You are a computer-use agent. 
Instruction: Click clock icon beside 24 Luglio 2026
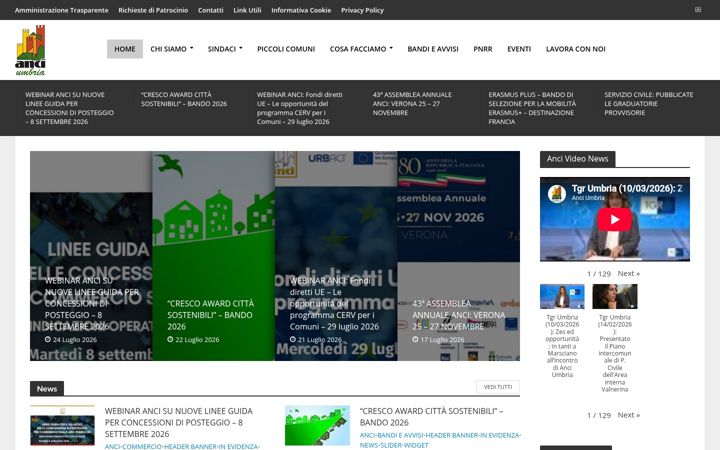tap(48, 339)
